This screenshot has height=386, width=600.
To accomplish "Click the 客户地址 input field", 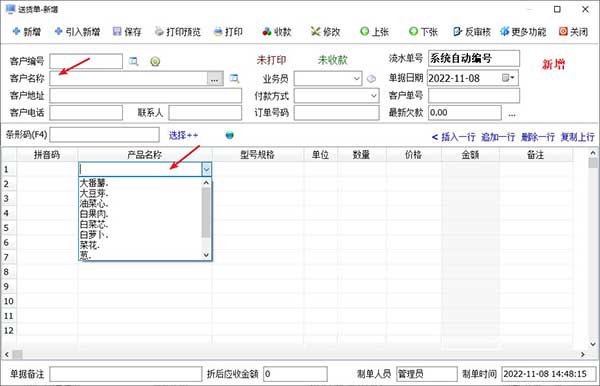I will click(146, 96).
